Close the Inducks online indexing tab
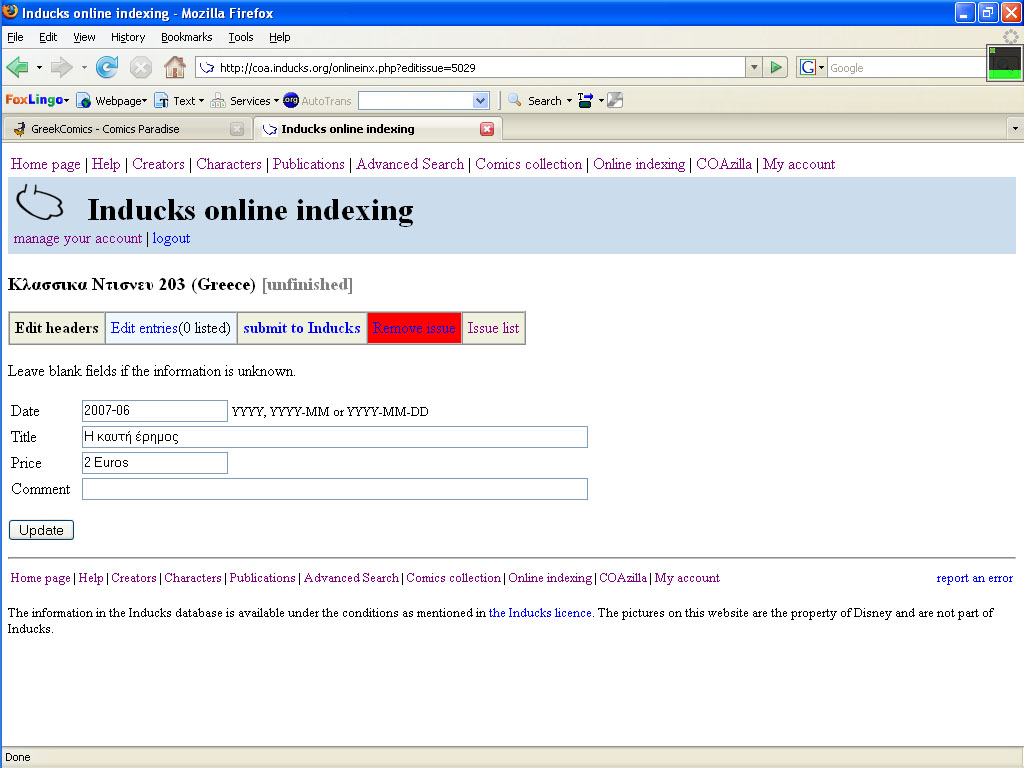This screenshot has width=1024, height=768. 487,129
